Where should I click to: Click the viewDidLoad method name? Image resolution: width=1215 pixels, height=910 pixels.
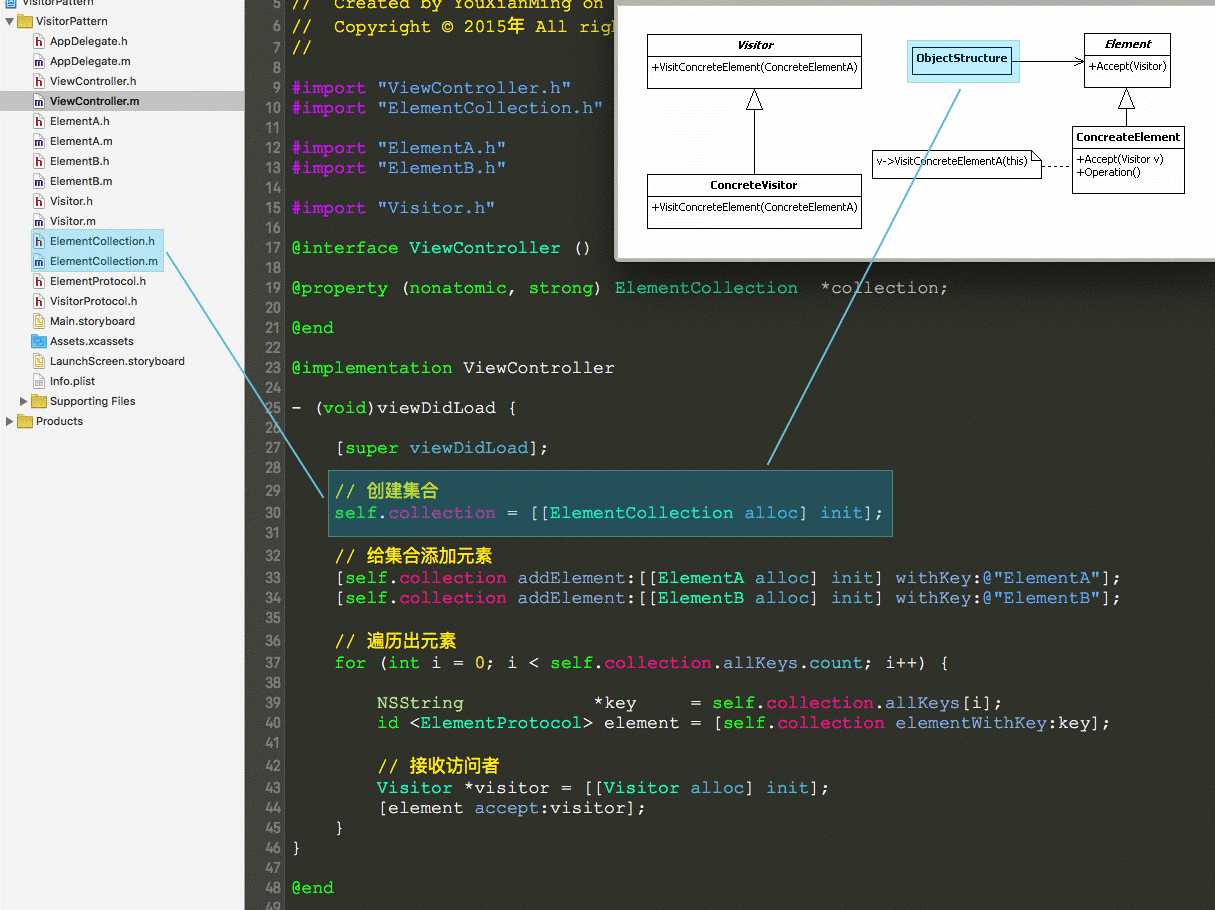tap(436, 408)
